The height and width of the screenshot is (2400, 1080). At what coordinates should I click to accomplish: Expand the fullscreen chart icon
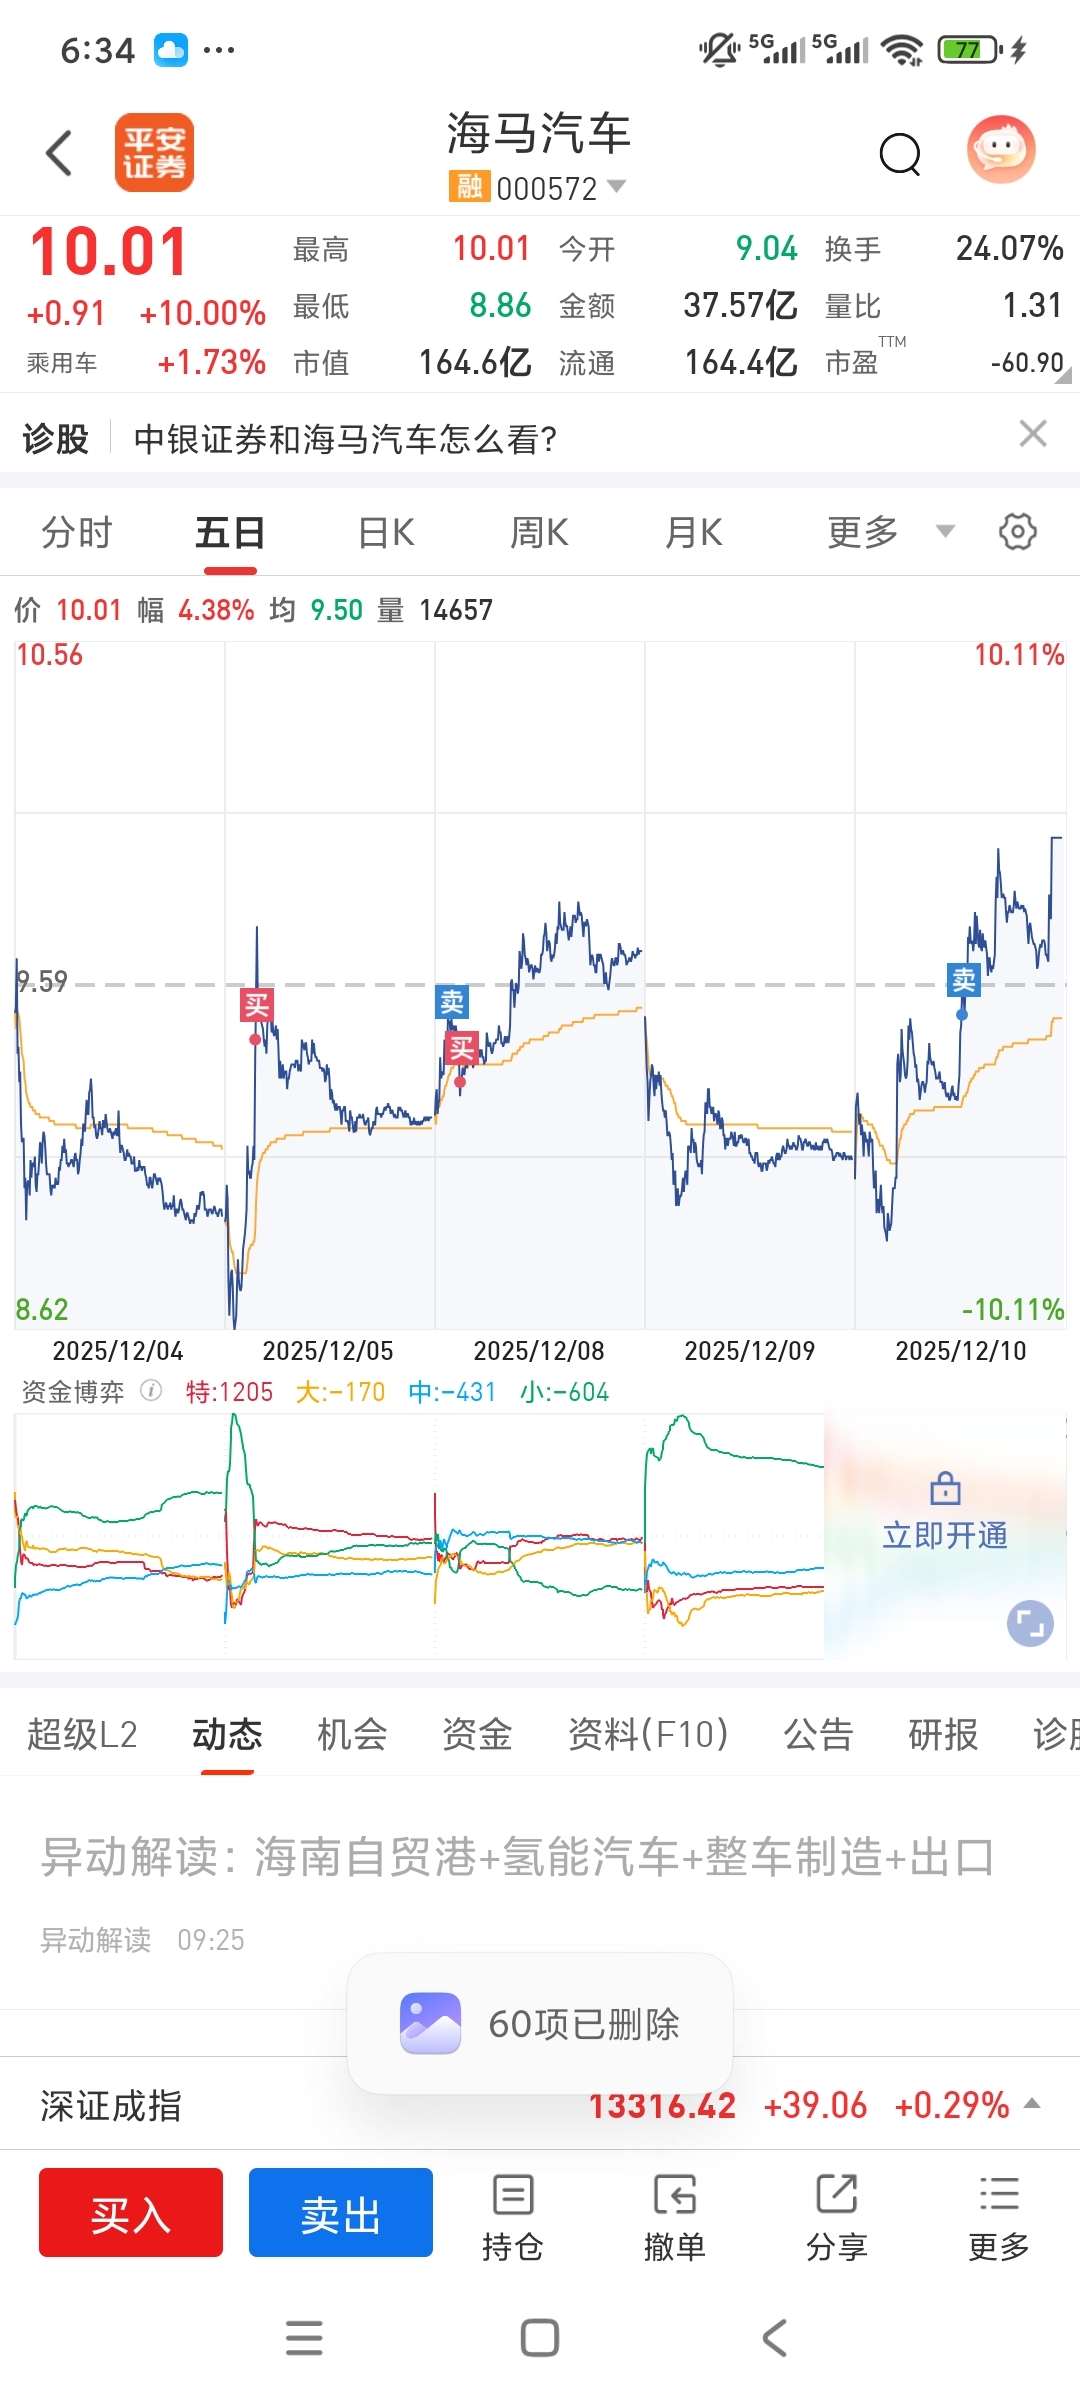tap(1030, 1623)
